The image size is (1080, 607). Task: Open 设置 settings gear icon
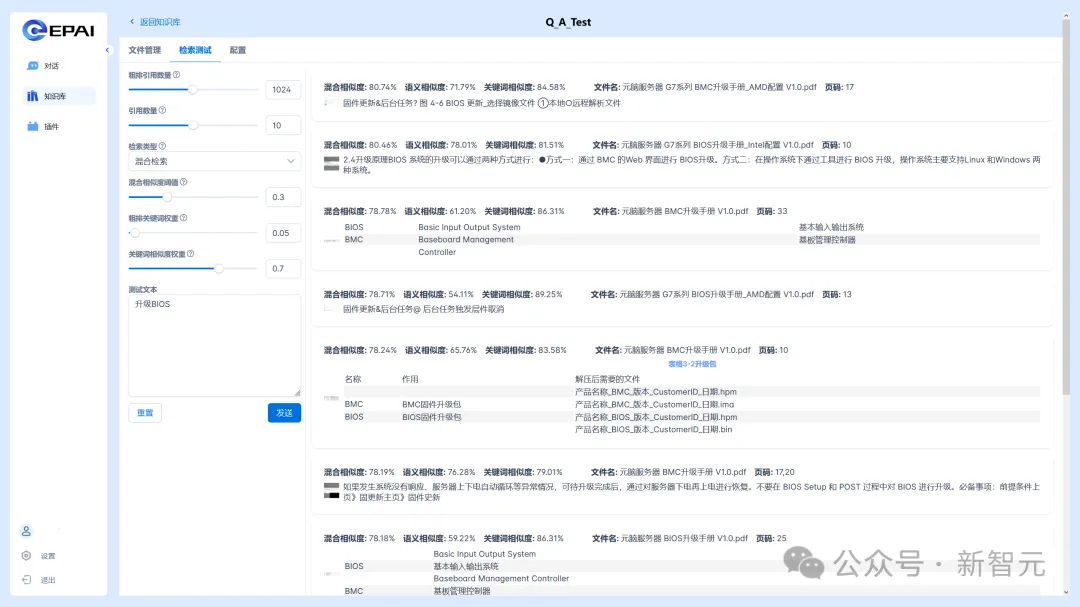point(27,556)
